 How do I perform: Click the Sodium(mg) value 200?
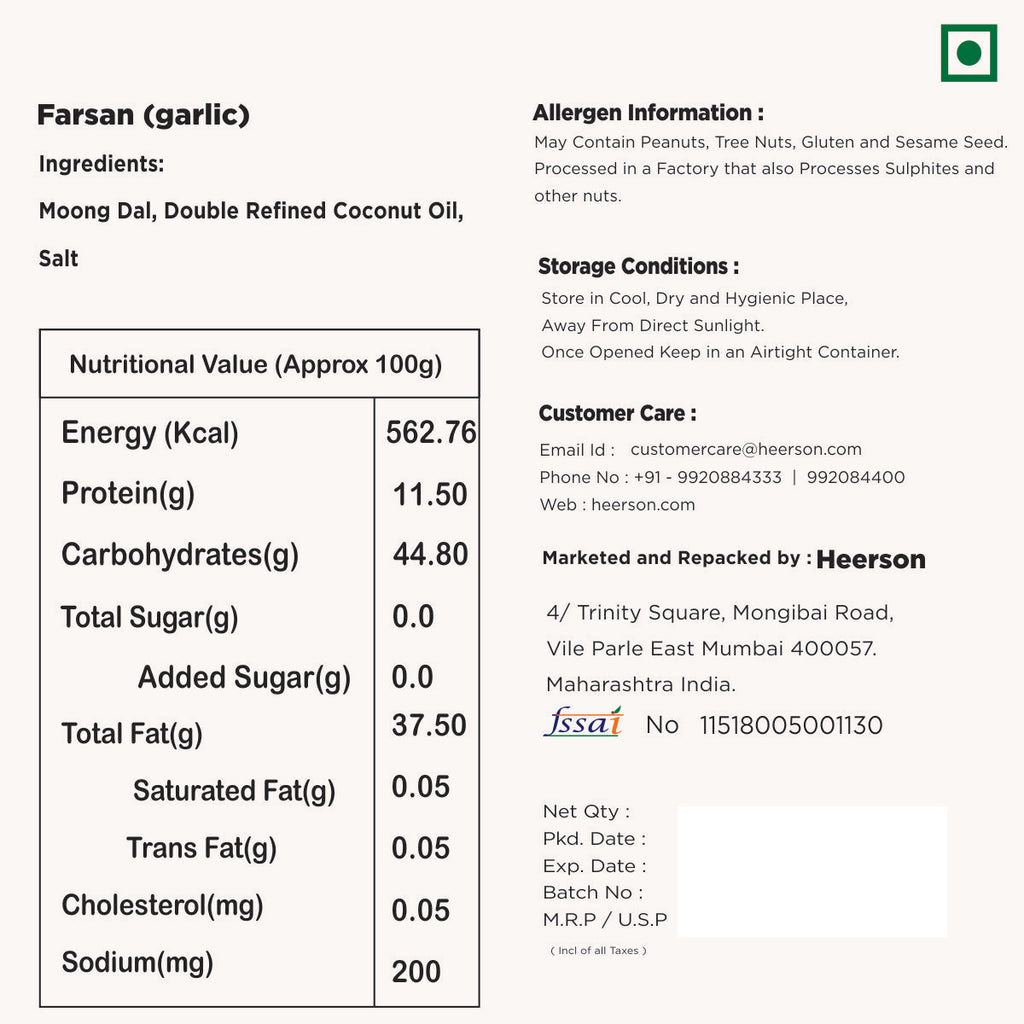pos(416,971)
